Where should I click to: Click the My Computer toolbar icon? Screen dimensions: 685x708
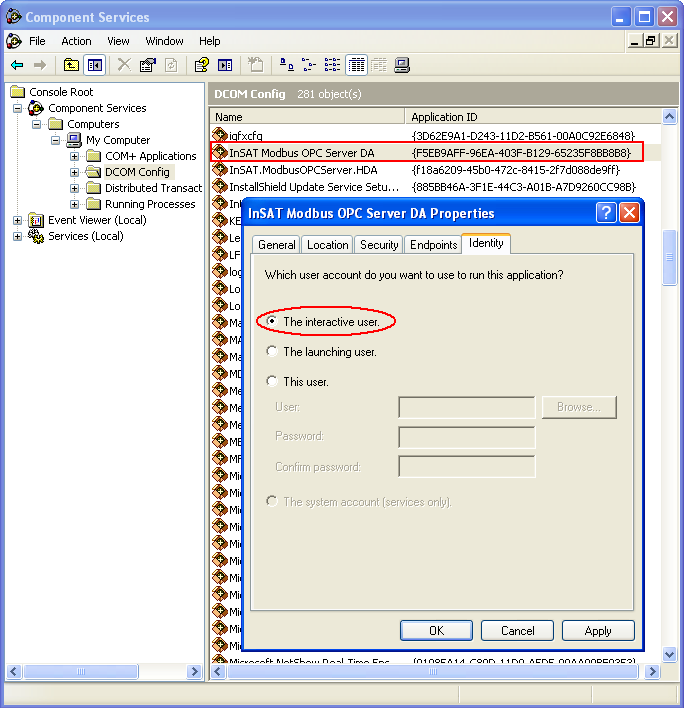(x=402, y=65)
